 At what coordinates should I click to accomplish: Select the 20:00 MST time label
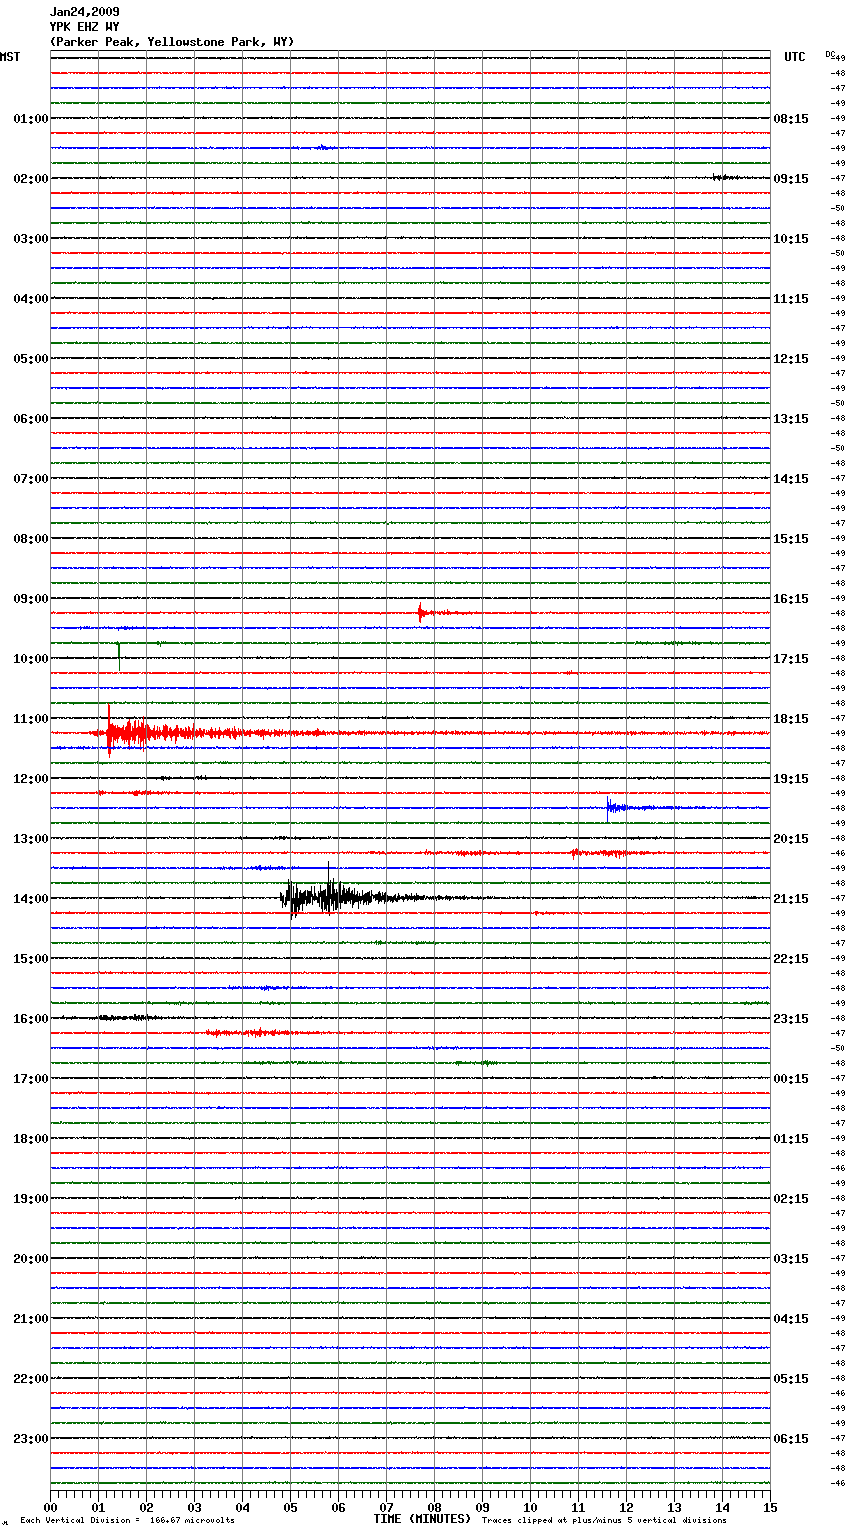(31, 1259)
